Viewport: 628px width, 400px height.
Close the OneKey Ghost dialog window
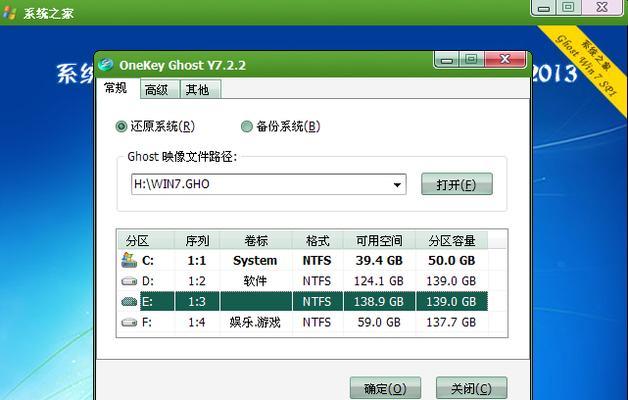(505, 60)
